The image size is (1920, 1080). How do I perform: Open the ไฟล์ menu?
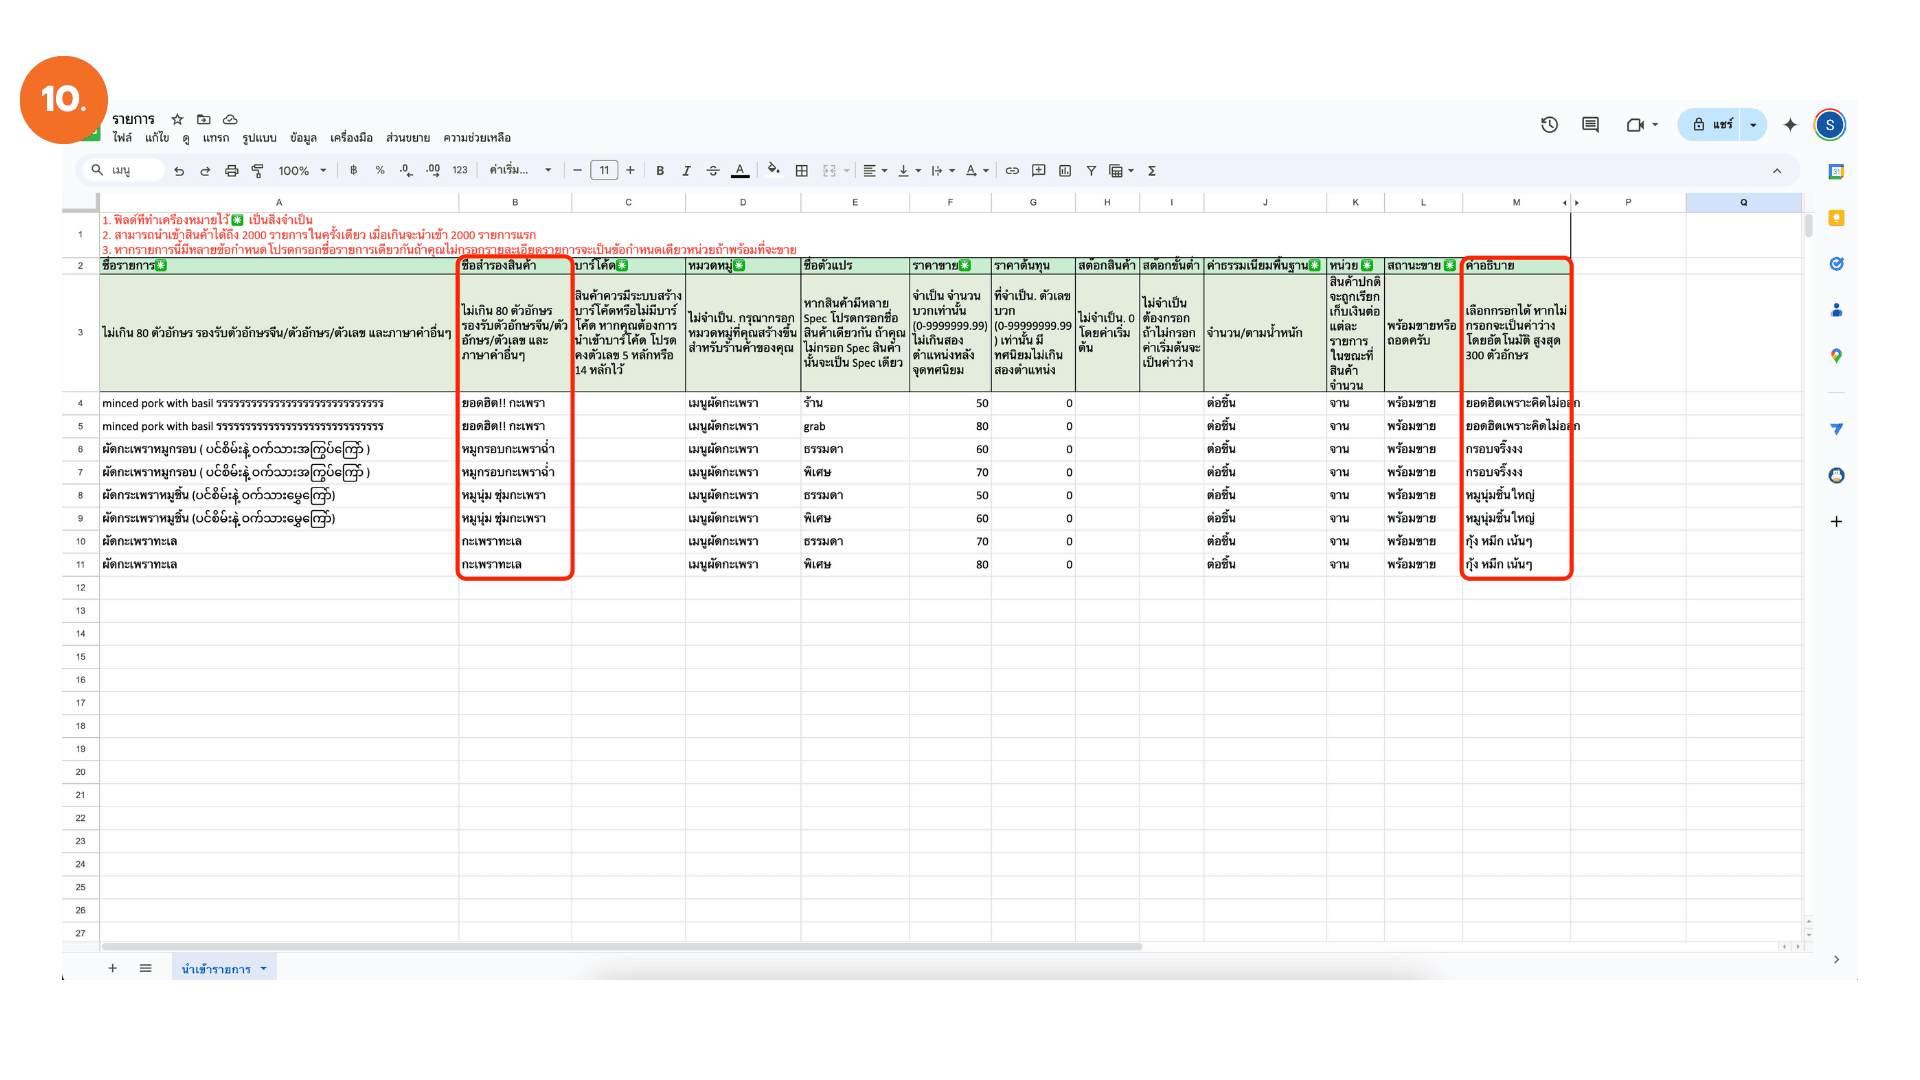click(122, 138)
